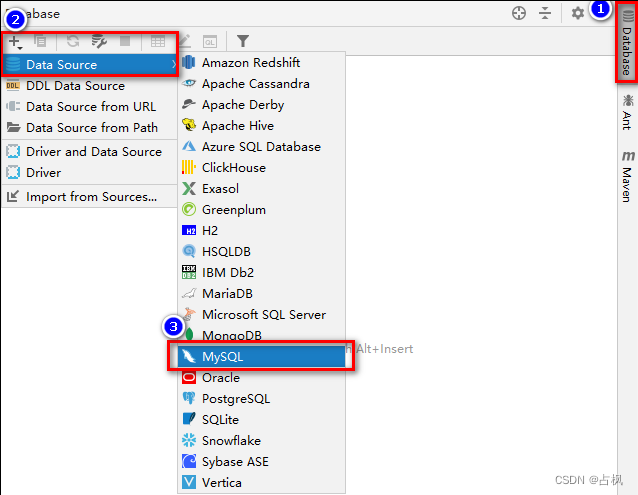Image resolution: width=638 pixels, height=495 pixels.
Task: Choose Data Source from Path
Action: point(90,128)
